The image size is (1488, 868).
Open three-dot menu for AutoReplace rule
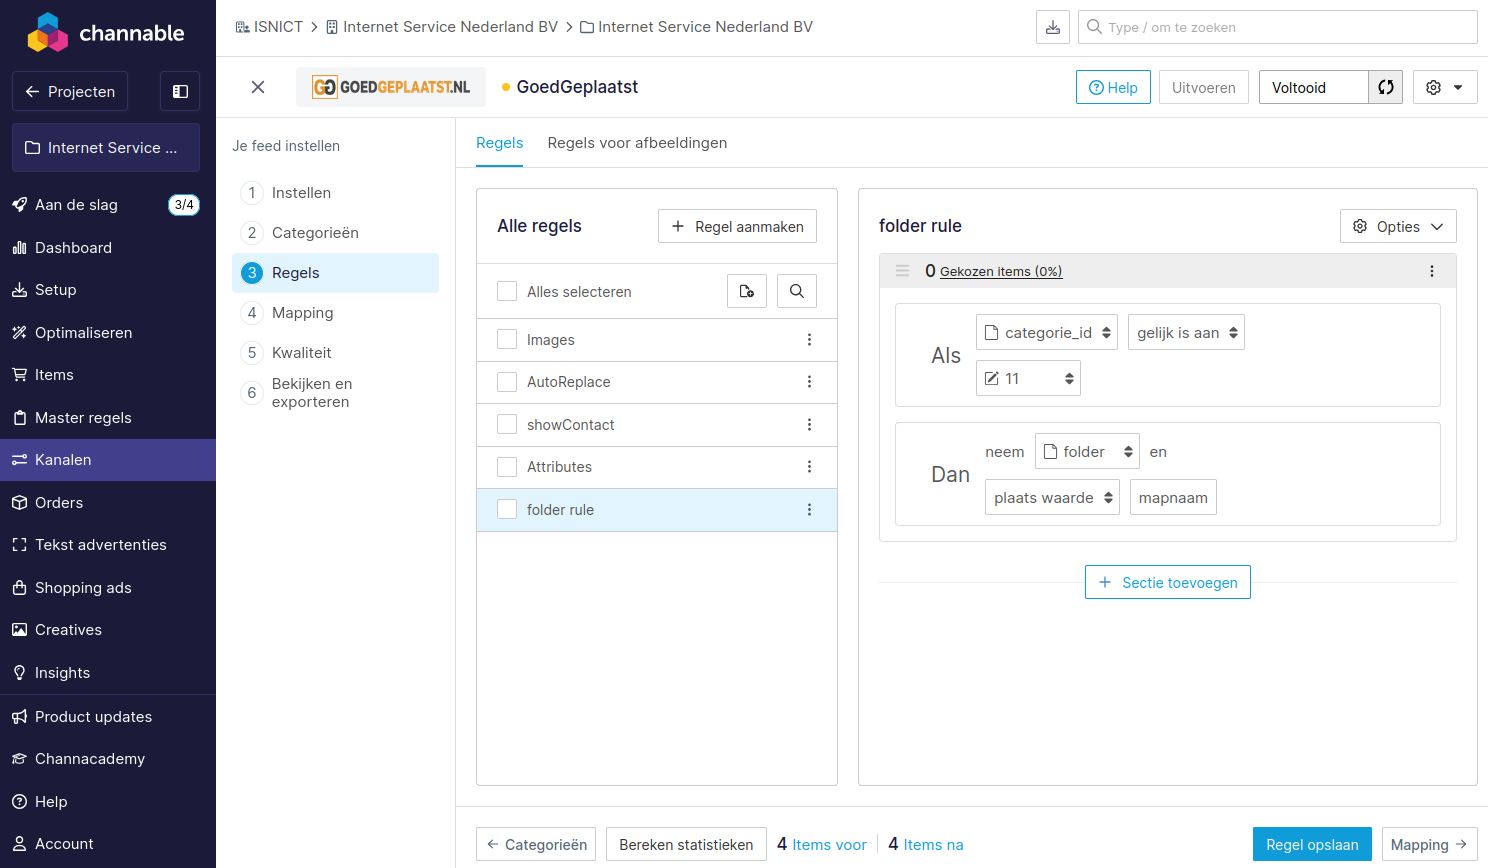click(809, 382)
